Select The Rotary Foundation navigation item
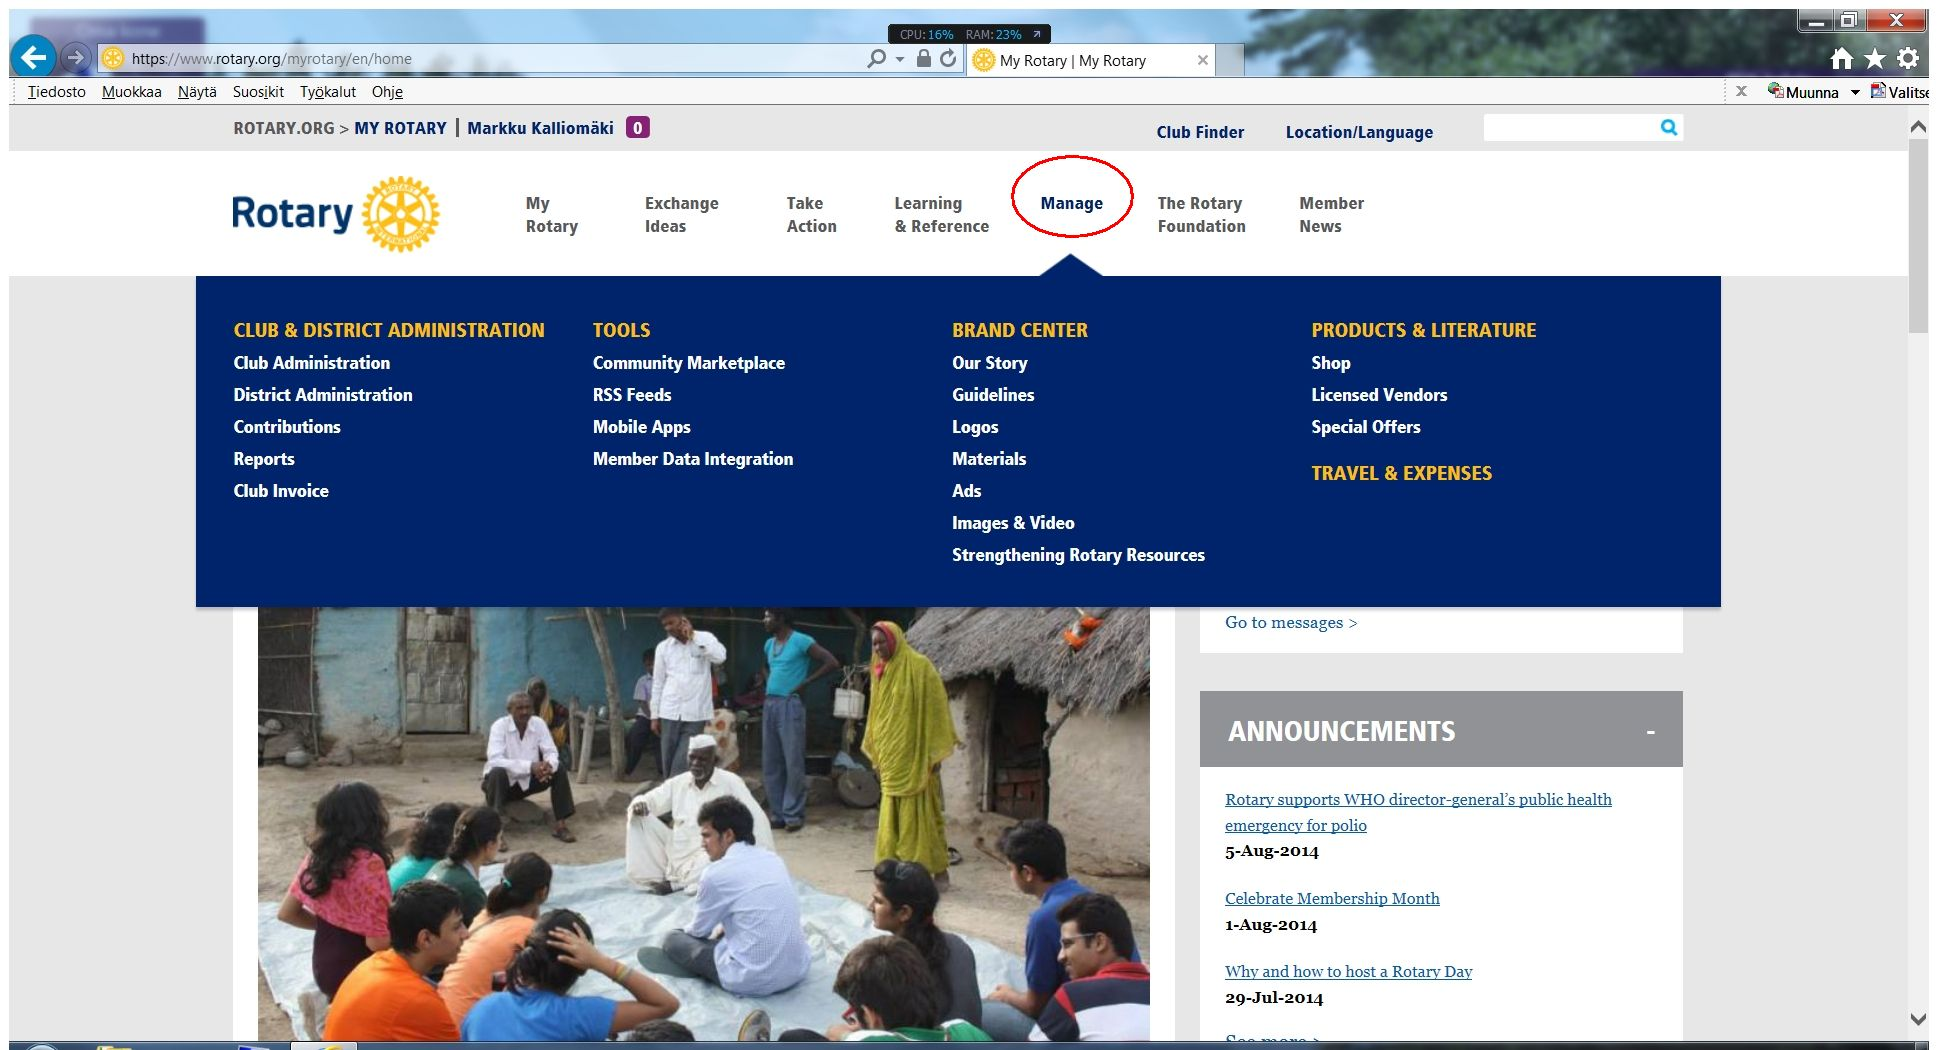The image size is (1938, 1050). pyautogui.click(x=1201, y=215)
